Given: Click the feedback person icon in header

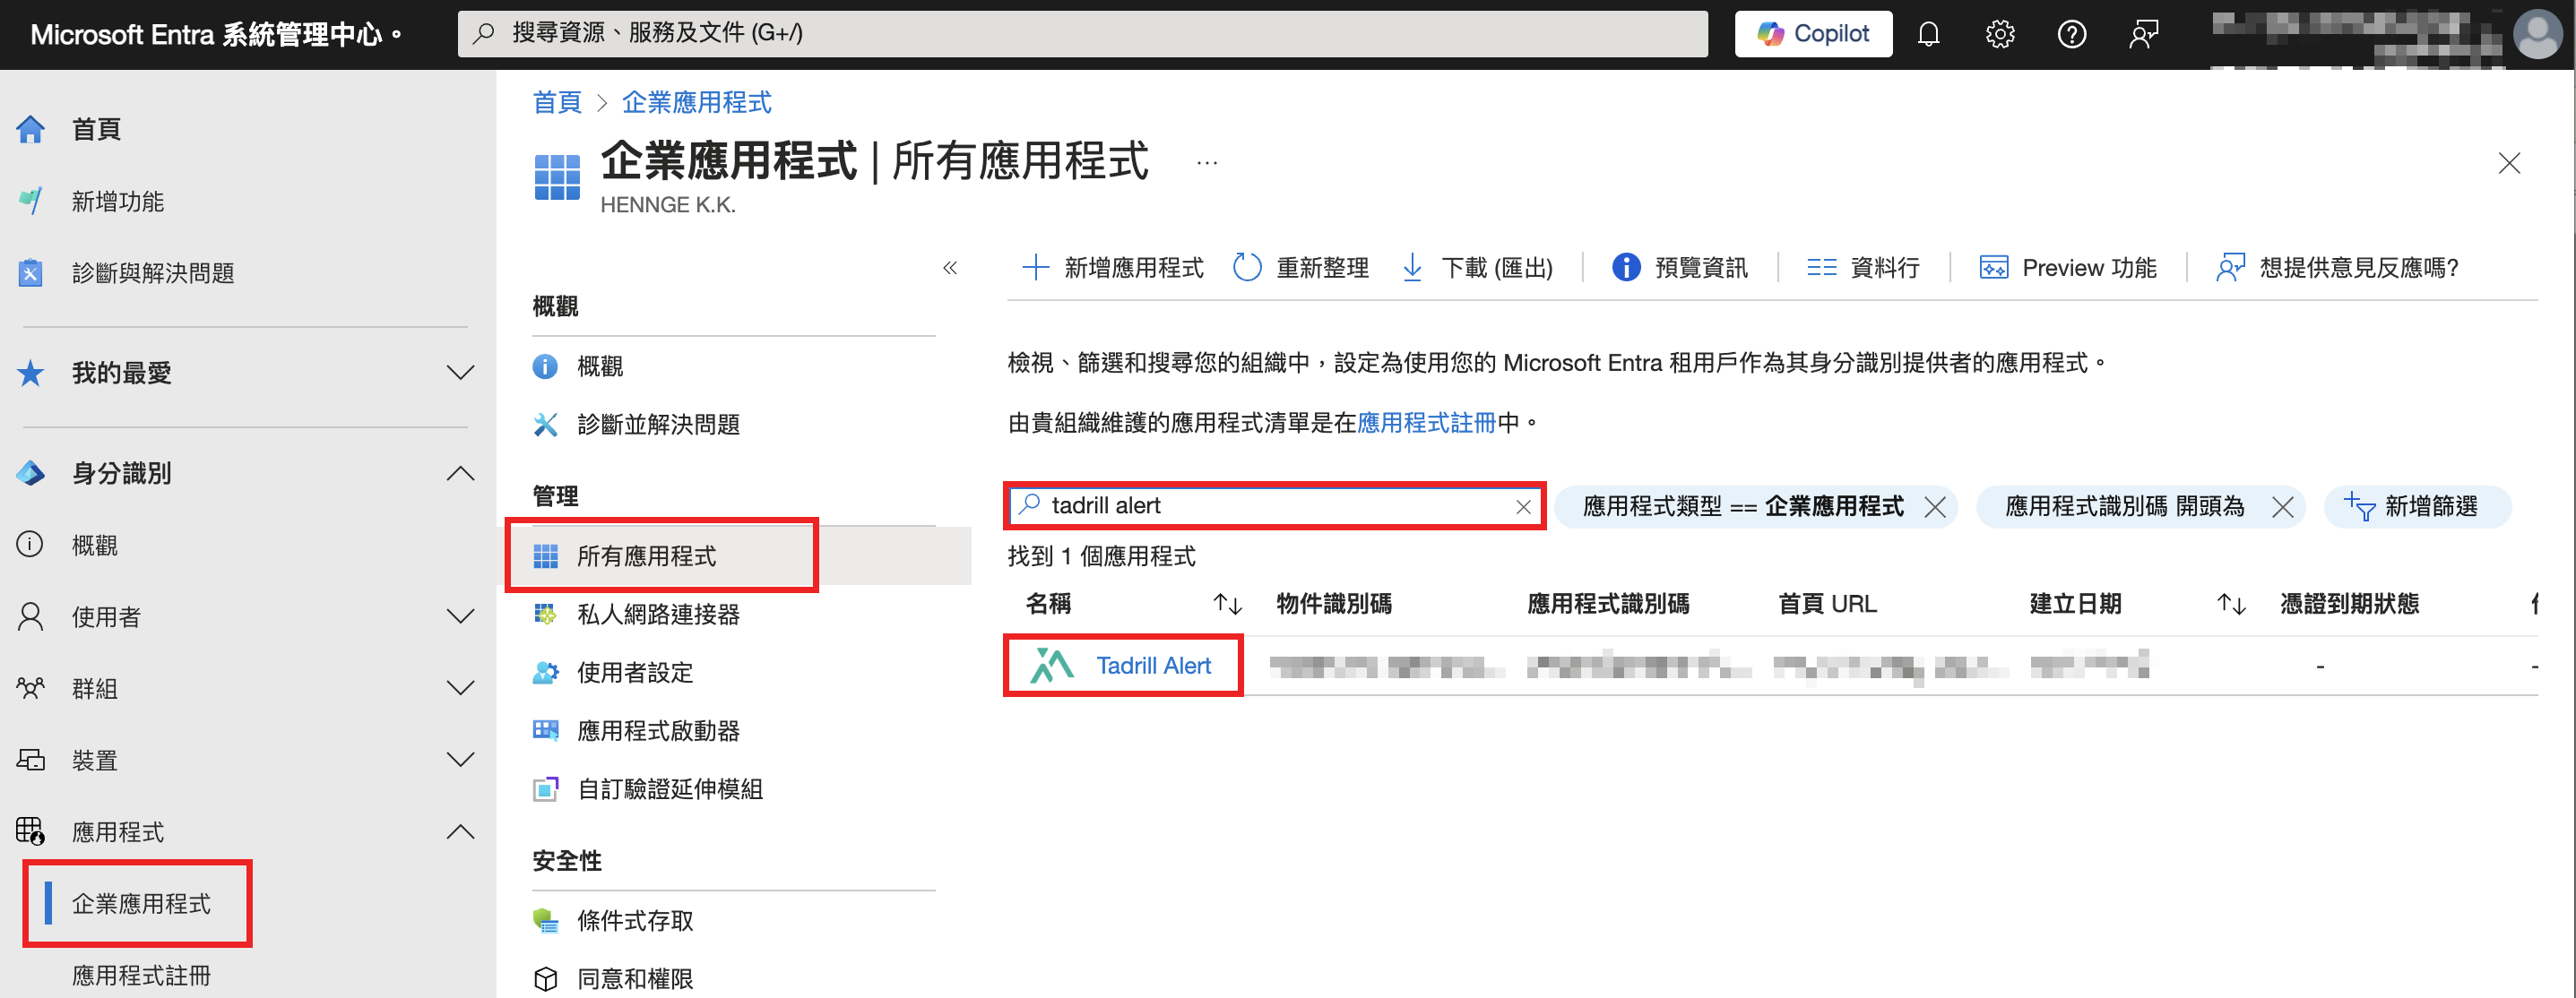Looking at the screenshot, I should point(2143,34).
